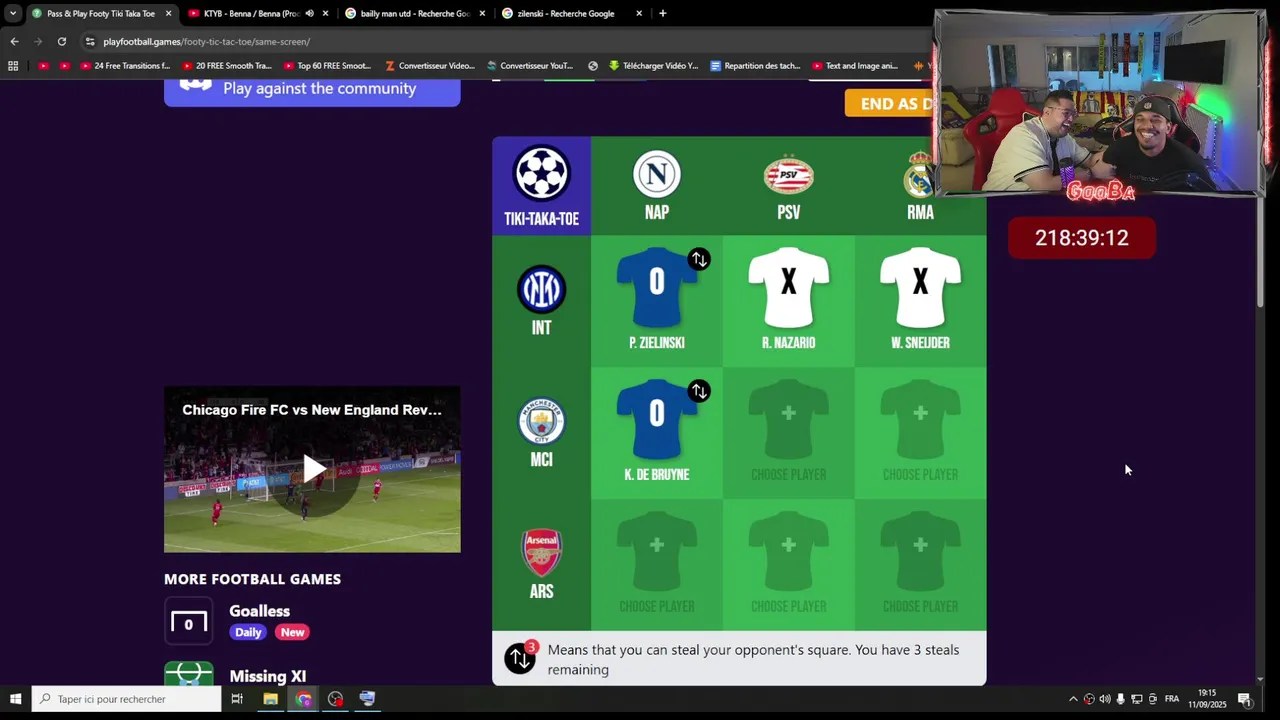The width and height of the screenshot is (1280, 720).
Task: Open the Goalless game icon
Action: (x=188, y=621)
